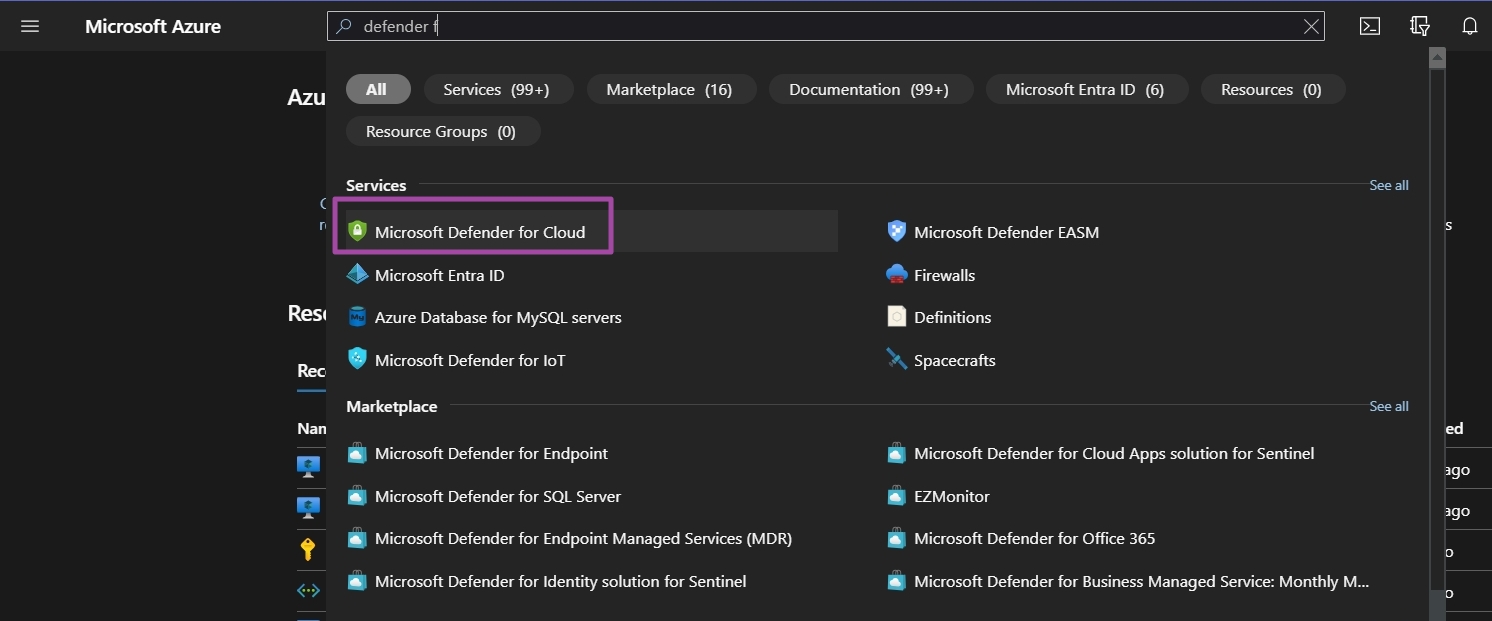This screenshot has width=1492, height=621.
Task: Click the Microsoft Defender for IoT icon
Action: point(357,360)
